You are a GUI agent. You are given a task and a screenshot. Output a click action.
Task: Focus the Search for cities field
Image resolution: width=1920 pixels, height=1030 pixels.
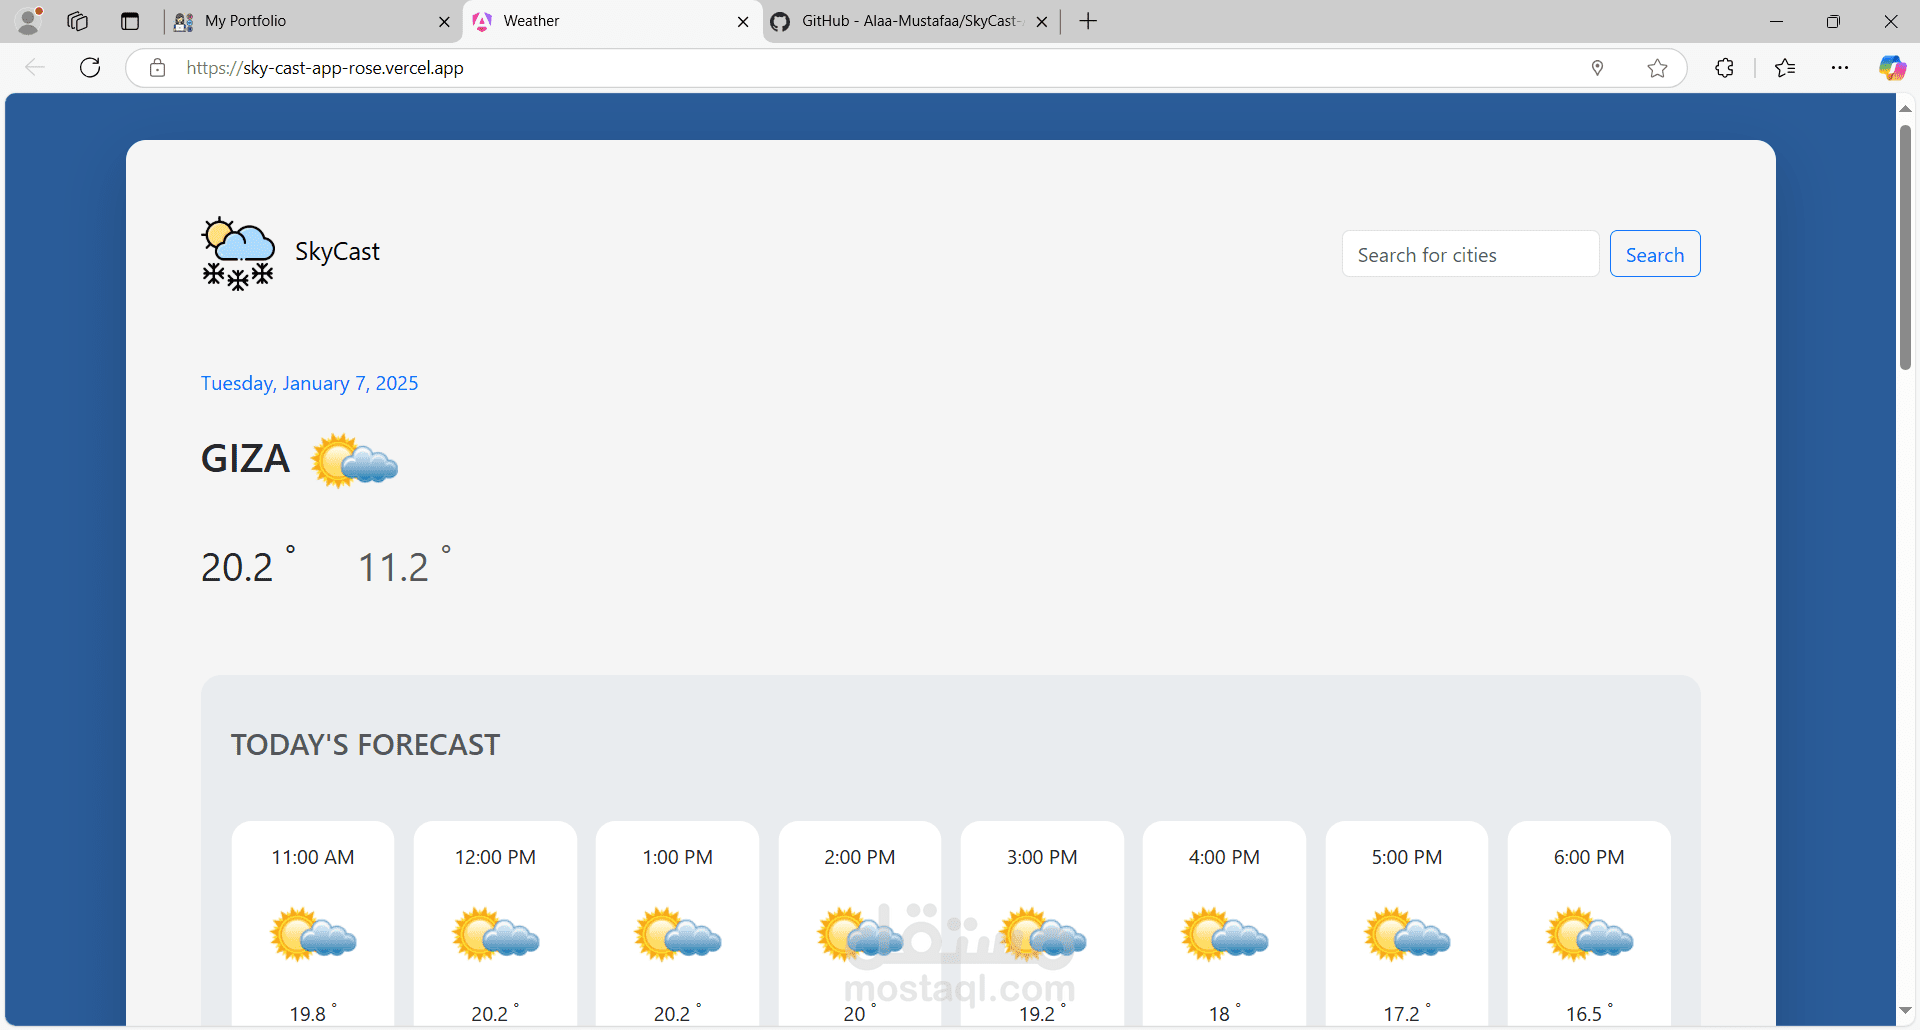tap(1470, 254)
